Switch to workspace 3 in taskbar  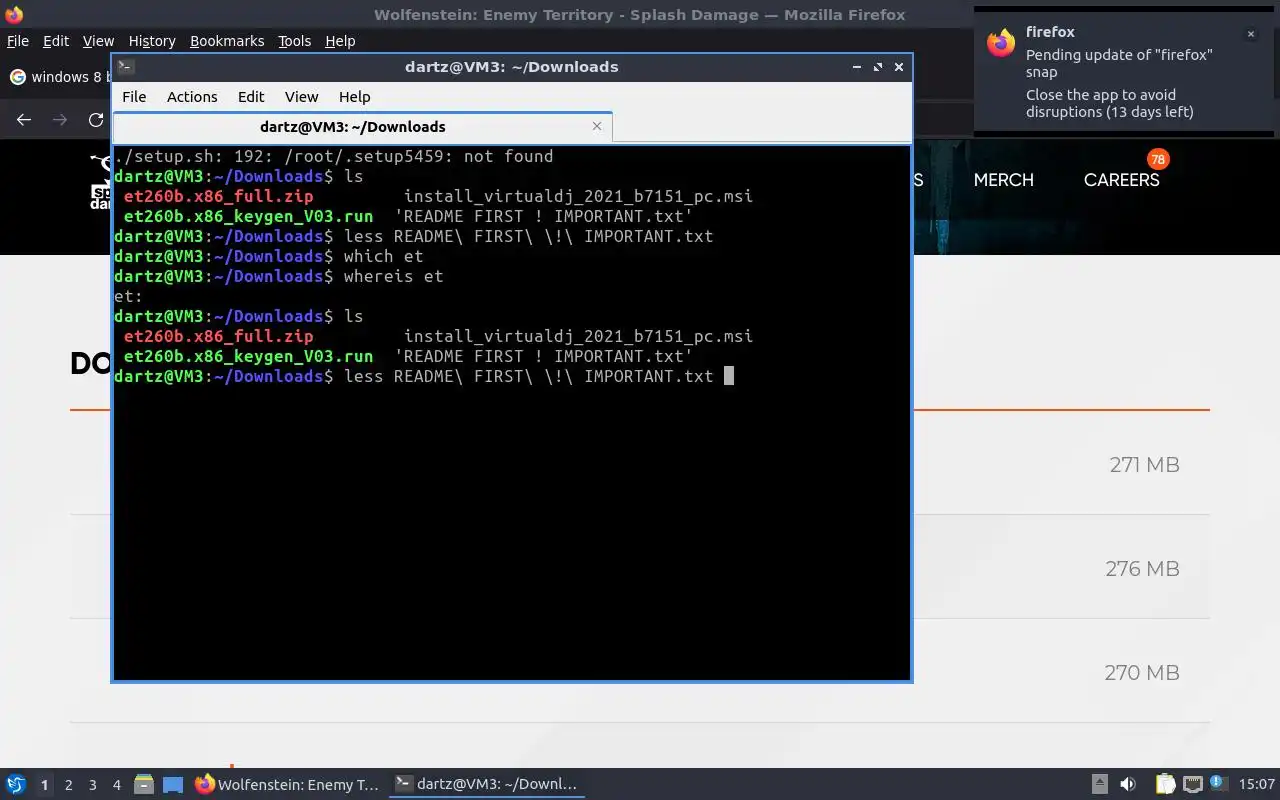(92, 785)
